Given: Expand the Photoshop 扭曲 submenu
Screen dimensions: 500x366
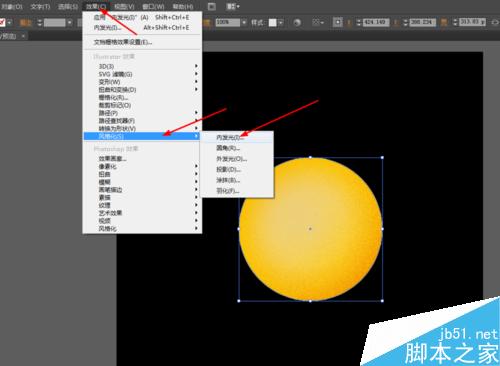Looking at the screenshot, I should pos(142,174).
